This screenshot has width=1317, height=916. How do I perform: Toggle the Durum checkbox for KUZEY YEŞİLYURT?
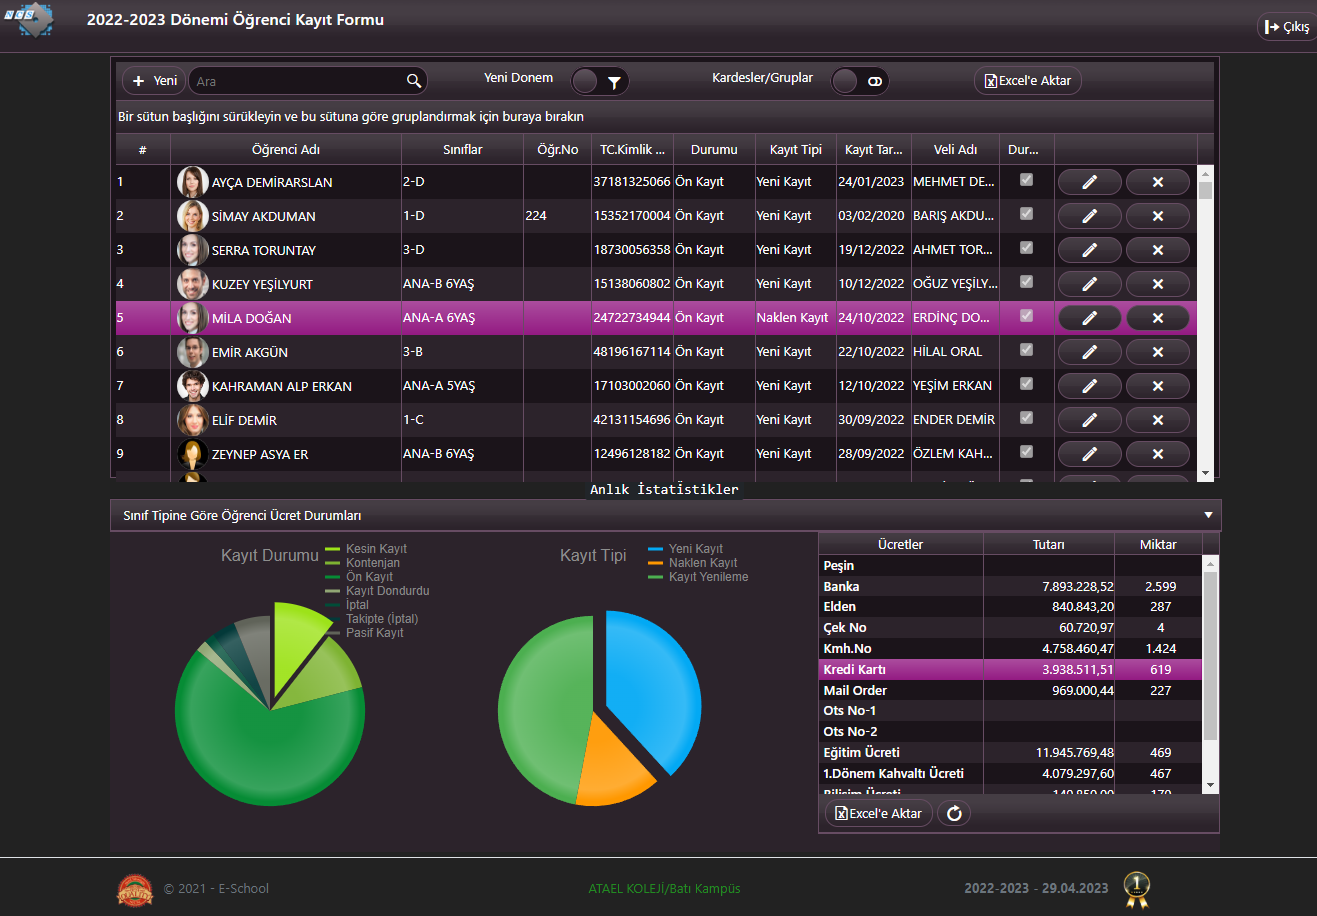1026,282
